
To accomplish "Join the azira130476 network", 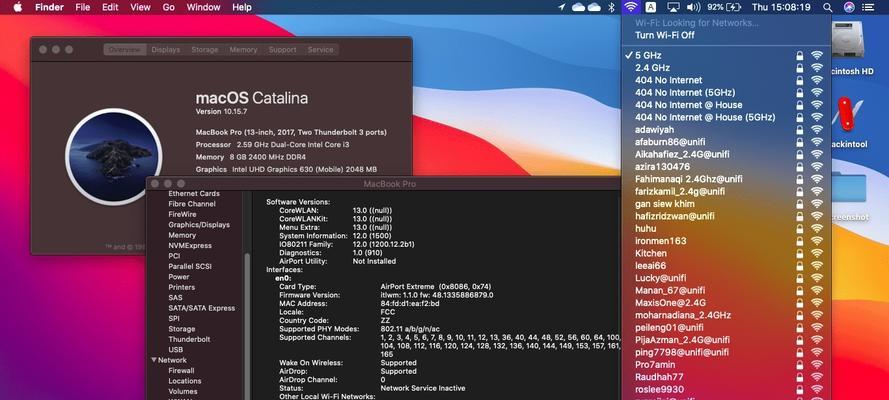I will (726, 167).
